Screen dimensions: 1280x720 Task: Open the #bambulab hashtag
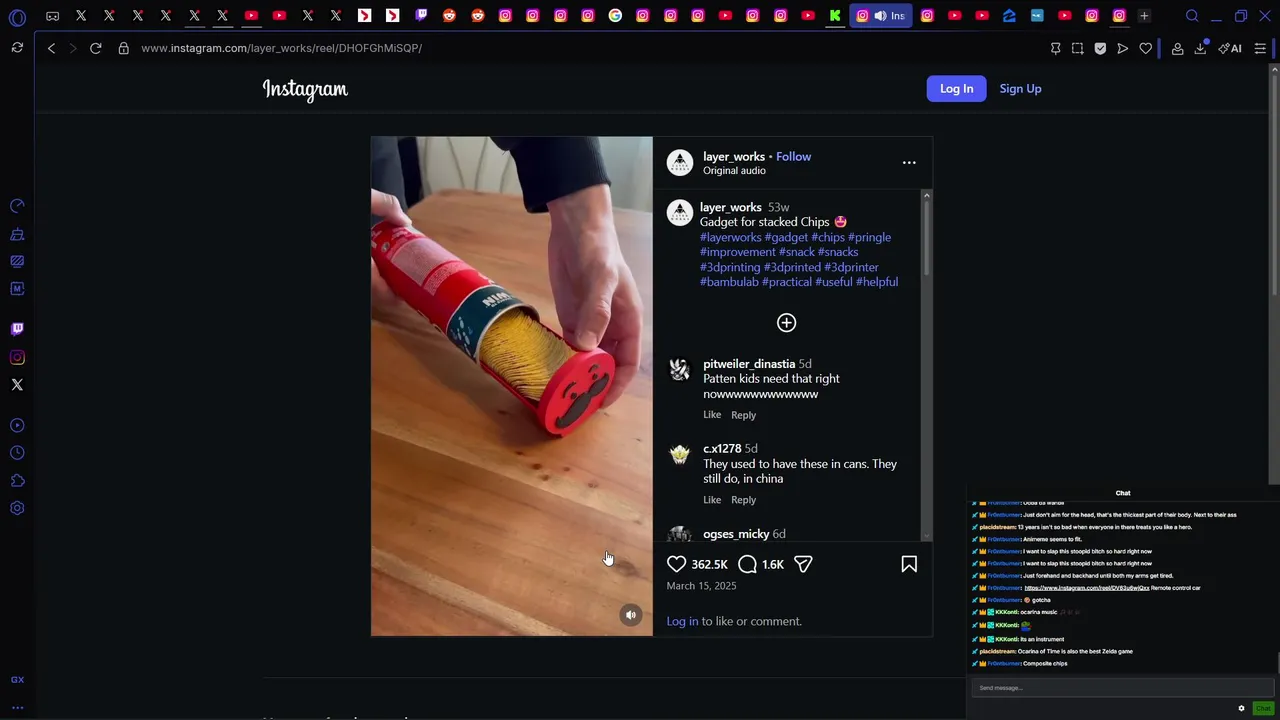click(729, 282)
